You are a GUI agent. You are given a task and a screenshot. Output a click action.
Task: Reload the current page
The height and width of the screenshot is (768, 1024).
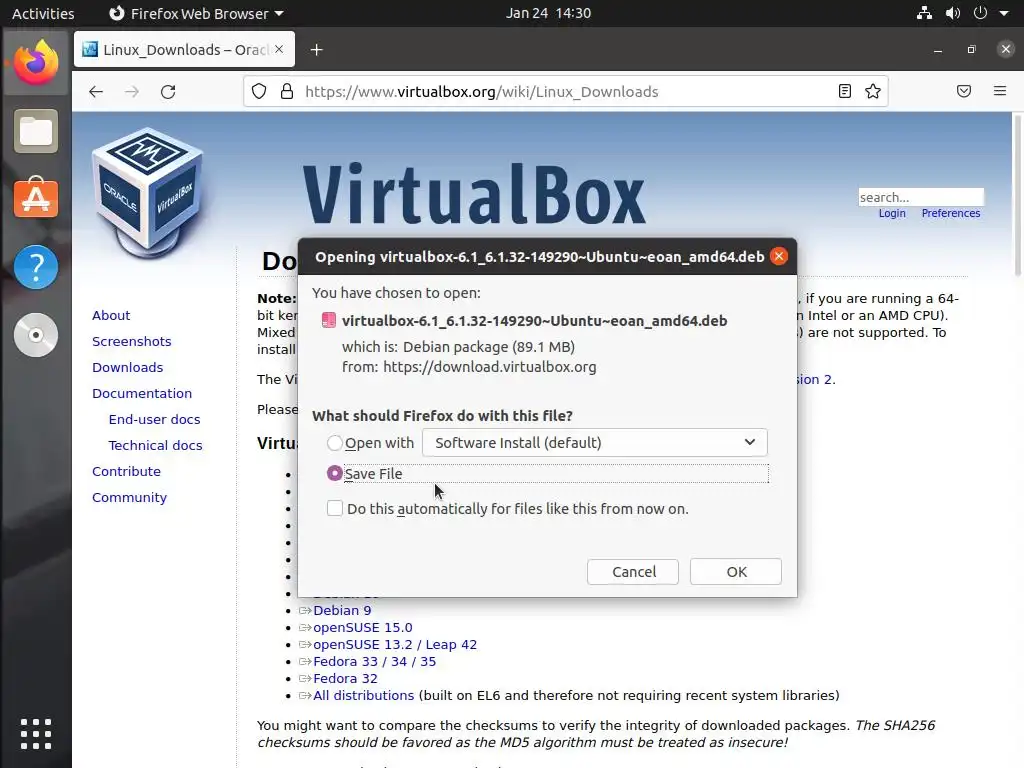point(168,91)
